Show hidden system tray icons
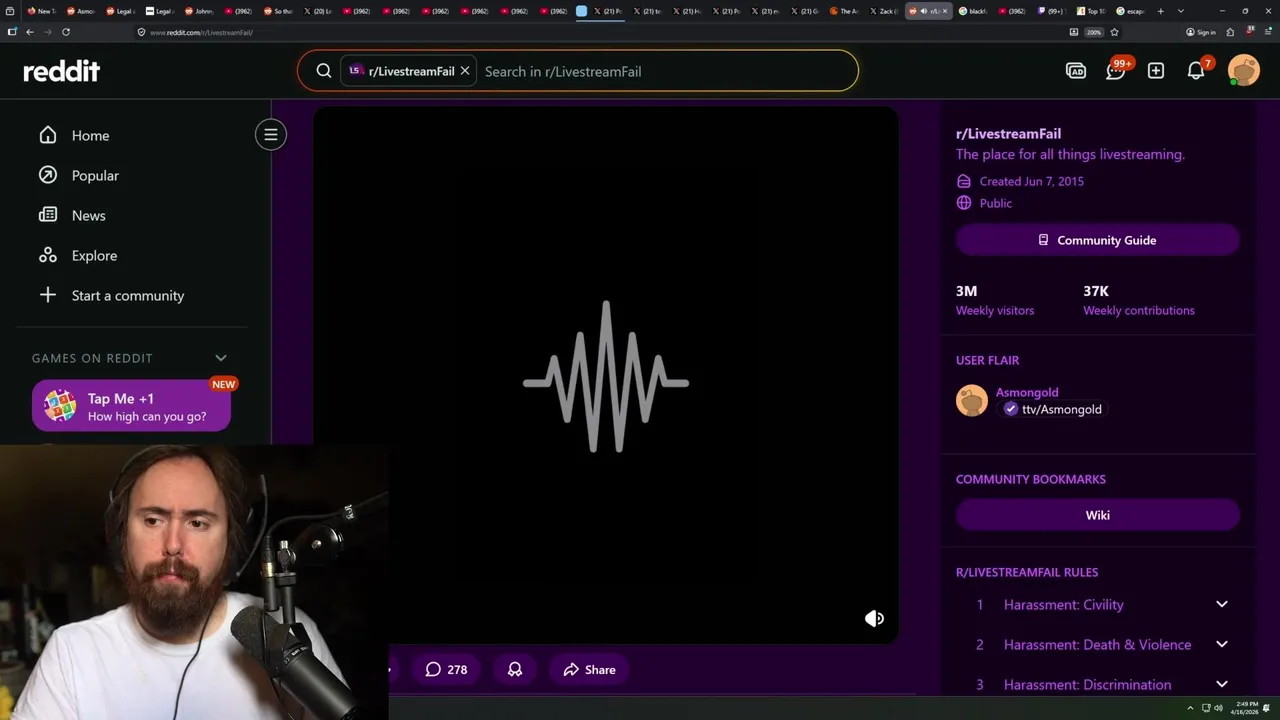Image resolution: width=1280 pixels, height=720 pixels. pos(1190,708)
